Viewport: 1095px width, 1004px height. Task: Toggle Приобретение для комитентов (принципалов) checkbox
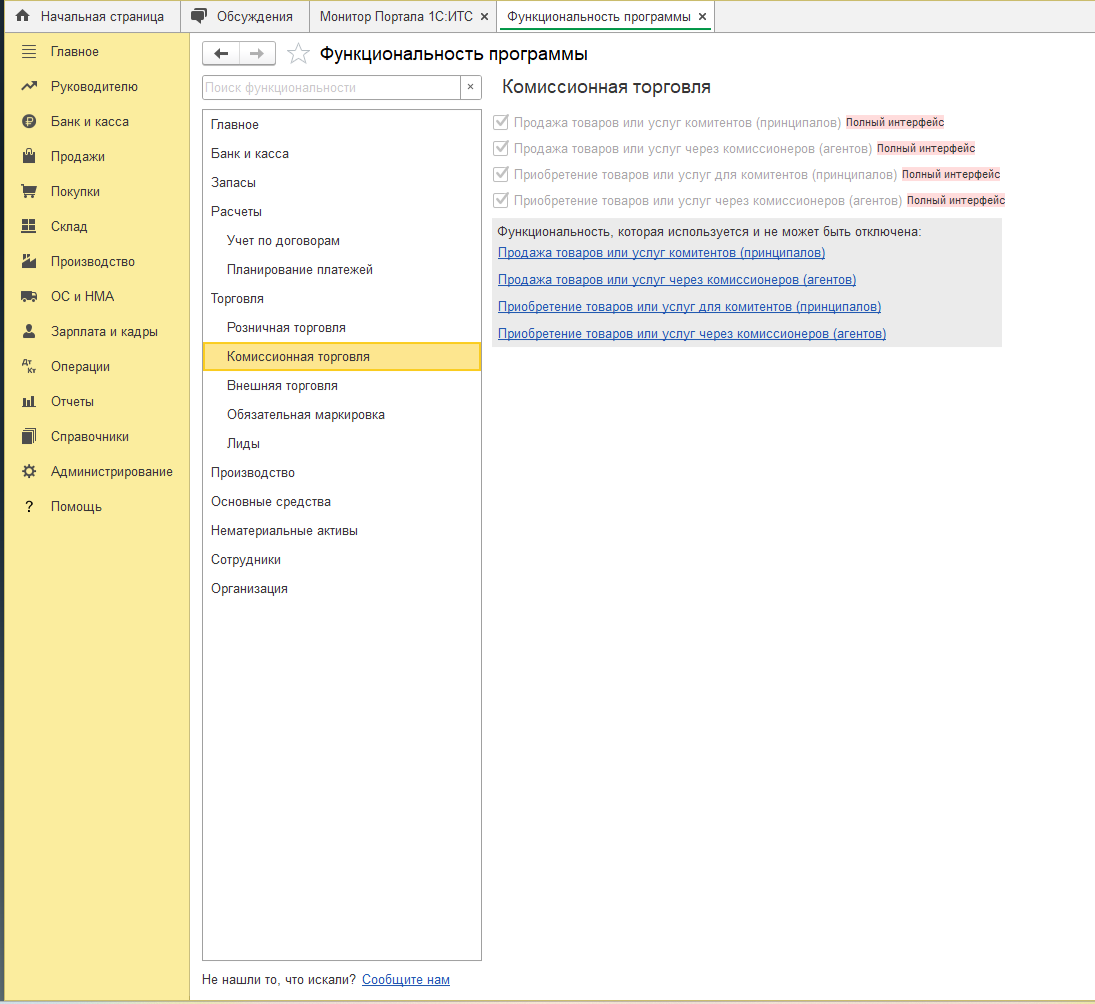pyautogui.click(x=501, y=174)
